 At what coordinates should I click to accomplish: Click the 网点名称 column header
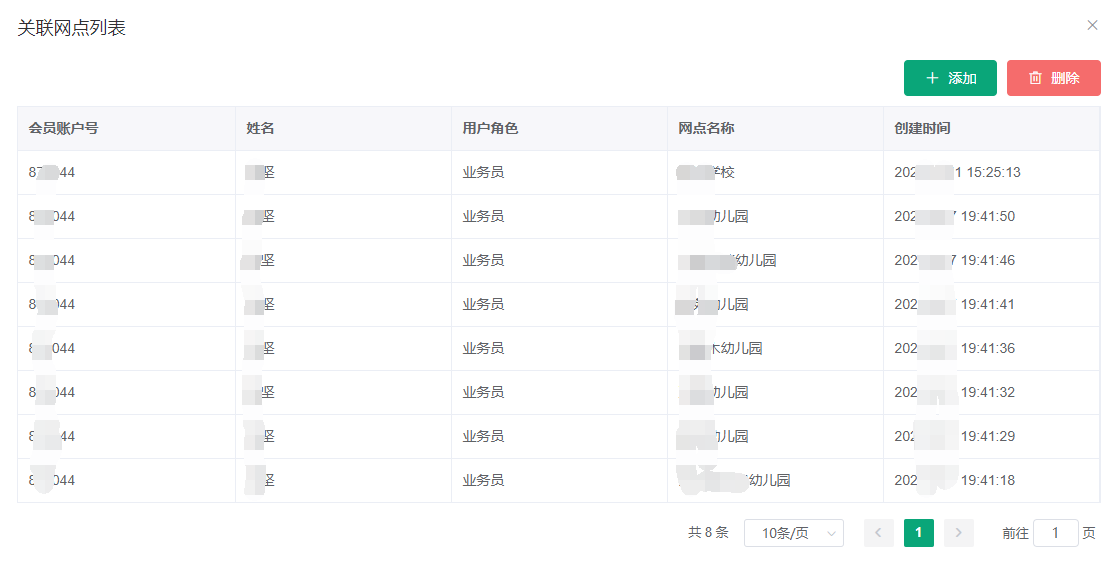(x=706, y=128)
